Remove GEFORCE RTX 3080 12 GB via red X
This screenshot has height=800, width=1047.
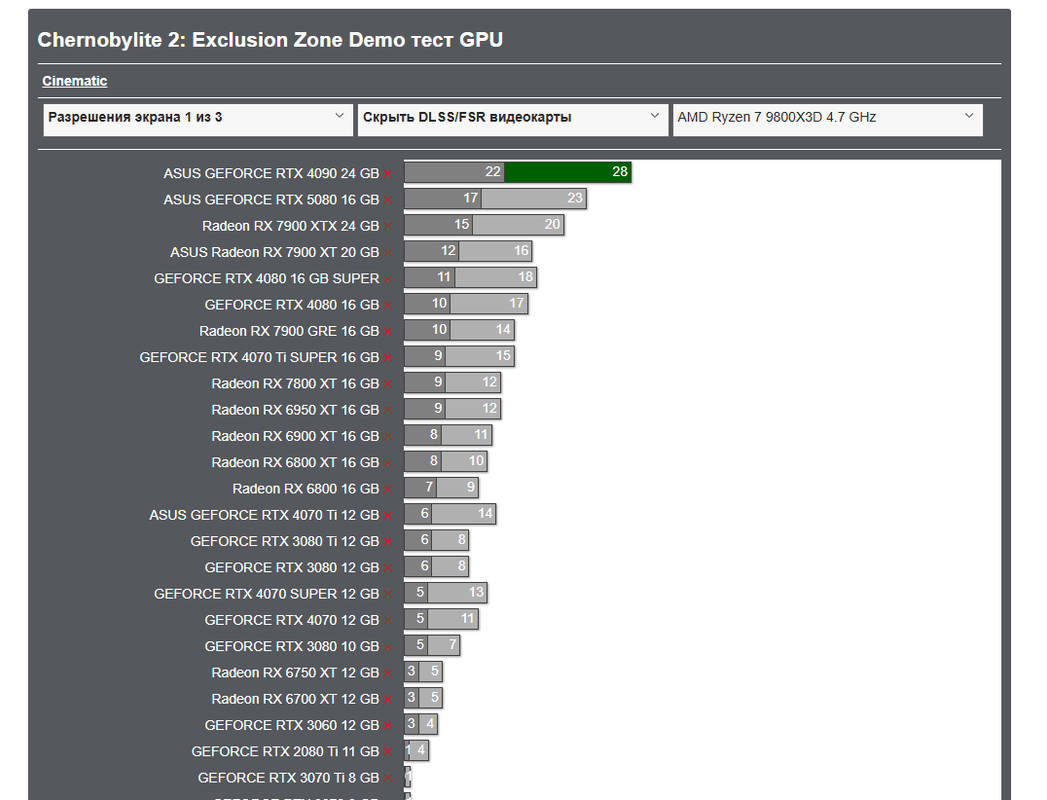pyautogui.click(x=388, y=568)
